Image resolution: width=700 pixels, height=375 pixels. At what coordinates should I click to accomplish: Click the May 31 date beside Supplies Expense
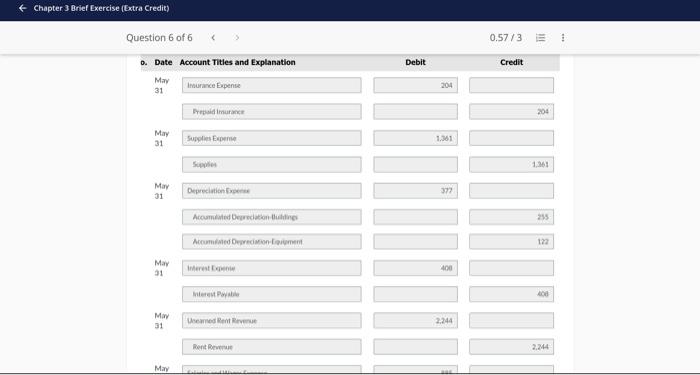[162, 138]
